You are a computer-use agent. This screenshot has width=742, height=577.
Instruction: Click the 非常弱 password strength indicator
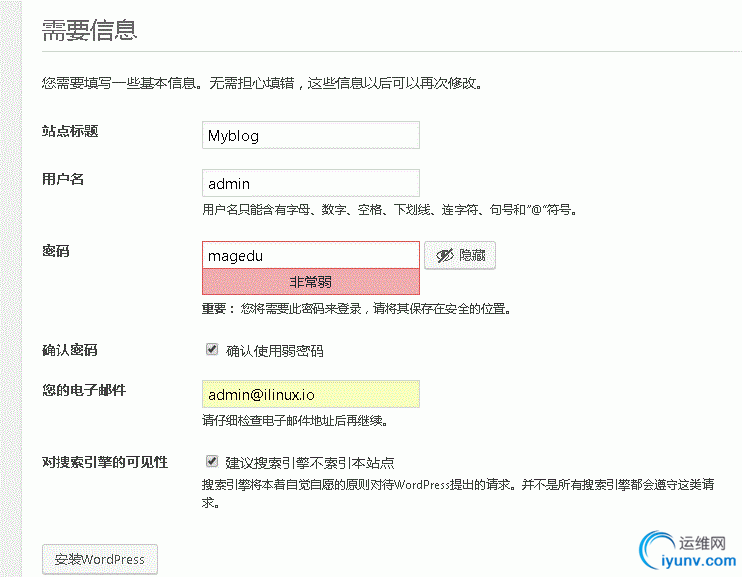[x=310, y=282]
